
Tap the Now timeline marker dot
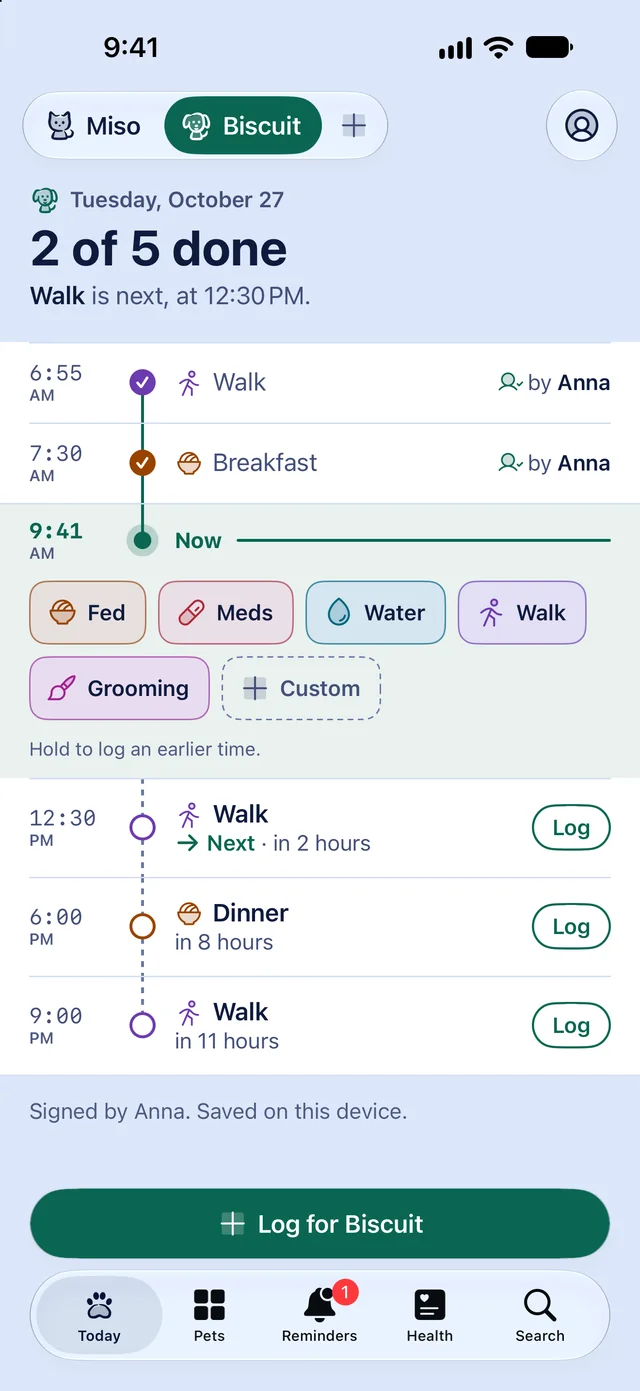143,541
